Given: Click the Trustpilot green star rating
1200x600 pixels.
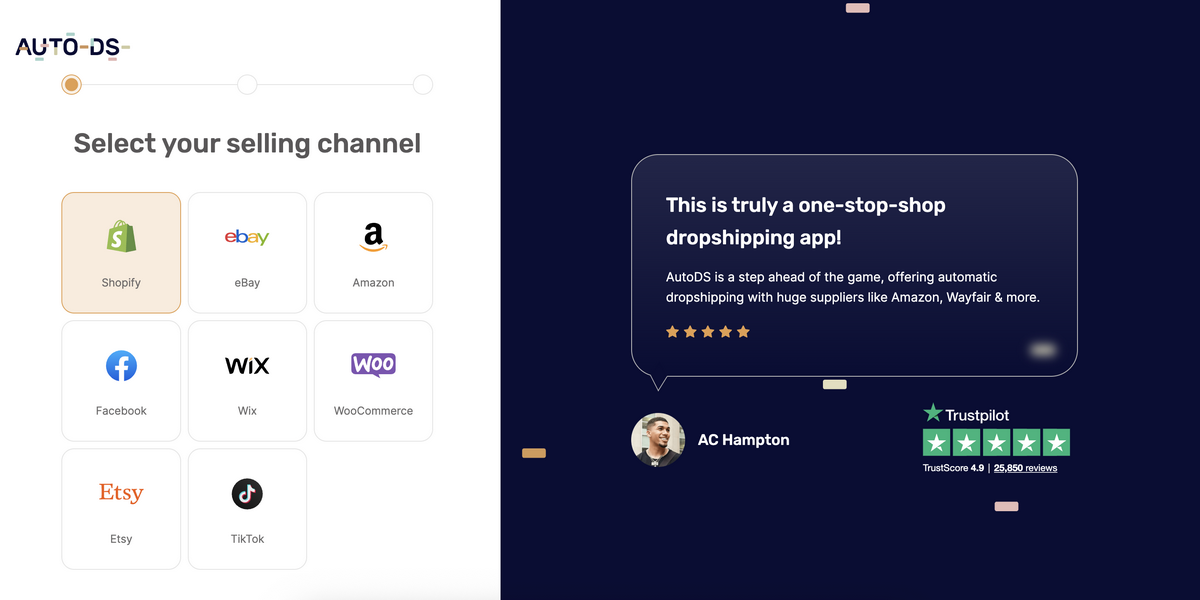Looking at the screenshot, I should (x=996, y=443).
